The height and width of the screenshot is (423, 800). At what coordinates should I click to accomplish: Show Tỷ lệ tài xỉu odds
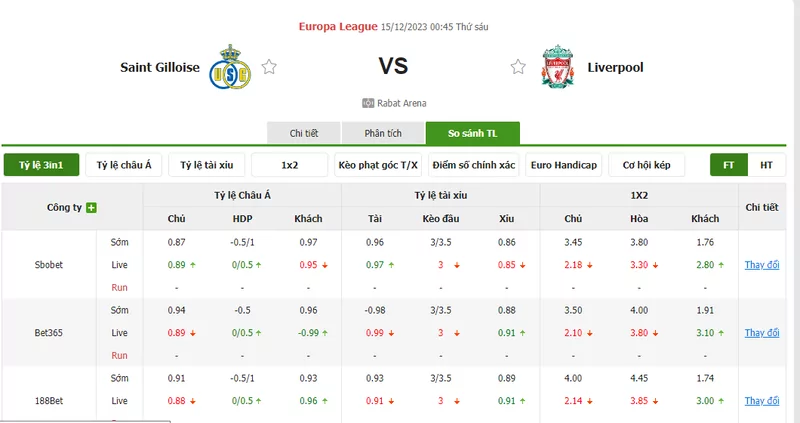207,165
